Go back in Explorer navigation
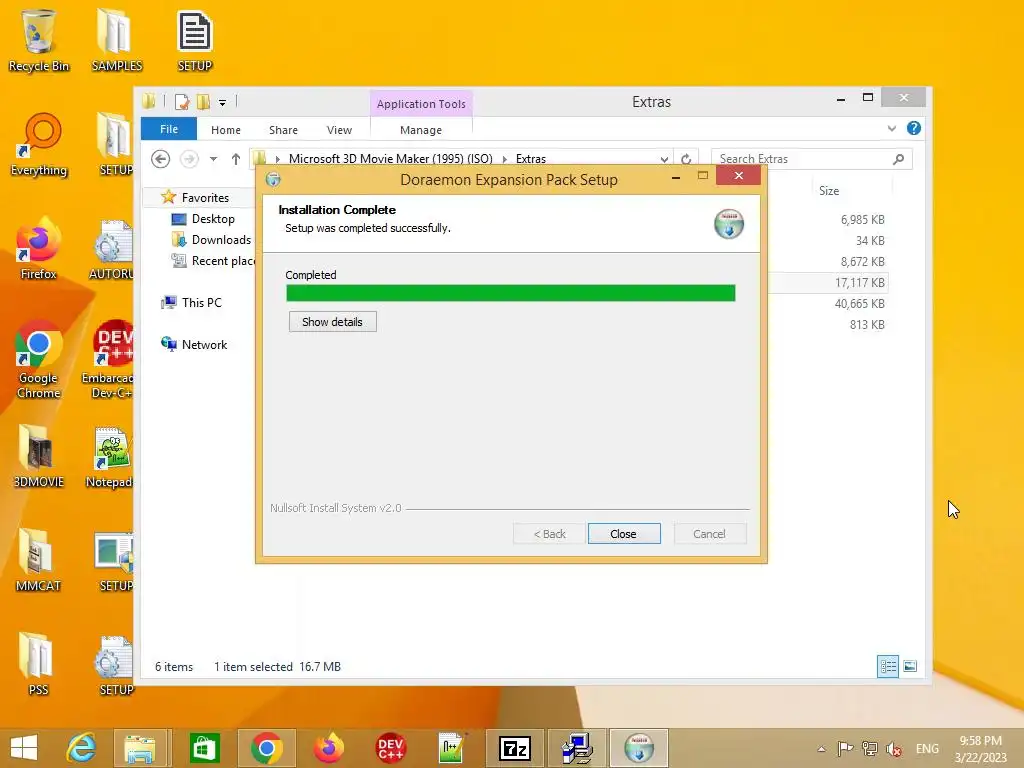The image size is (1024, 768). (161, 159)
